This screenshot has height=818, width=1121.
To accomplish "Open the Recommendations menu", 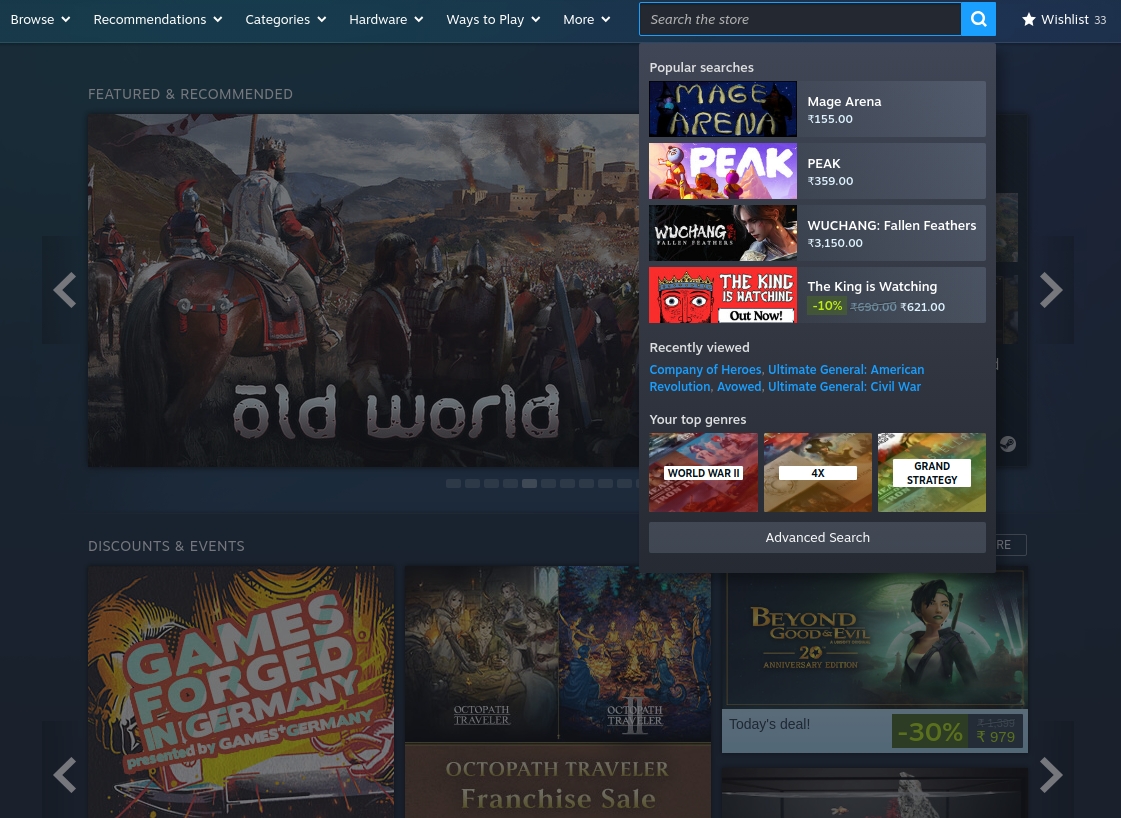I will click(157, 19).
